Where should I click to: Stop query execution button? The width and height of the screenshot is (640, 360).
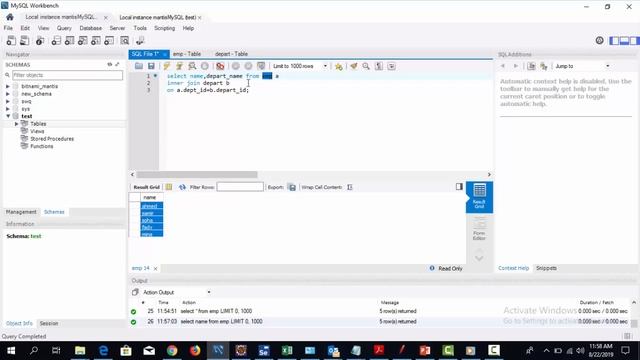coord(204,66)
